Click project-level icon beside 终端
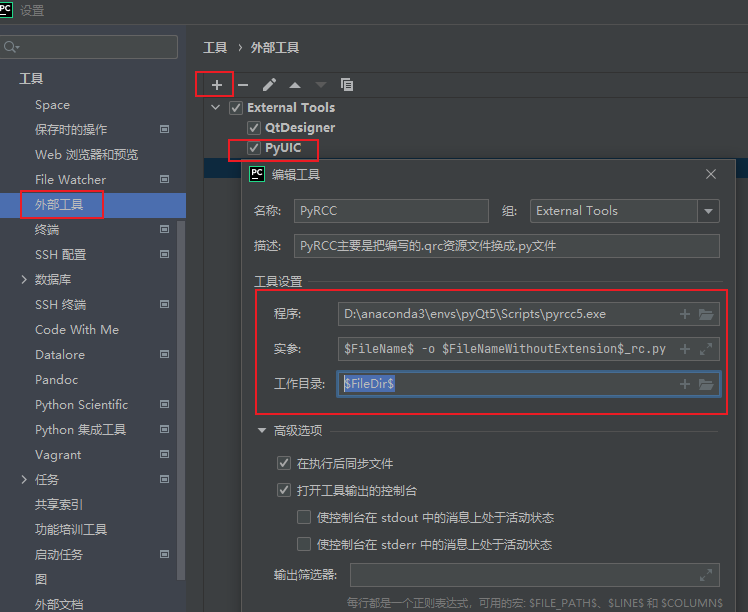748x612 pixels. click(165, 229)
